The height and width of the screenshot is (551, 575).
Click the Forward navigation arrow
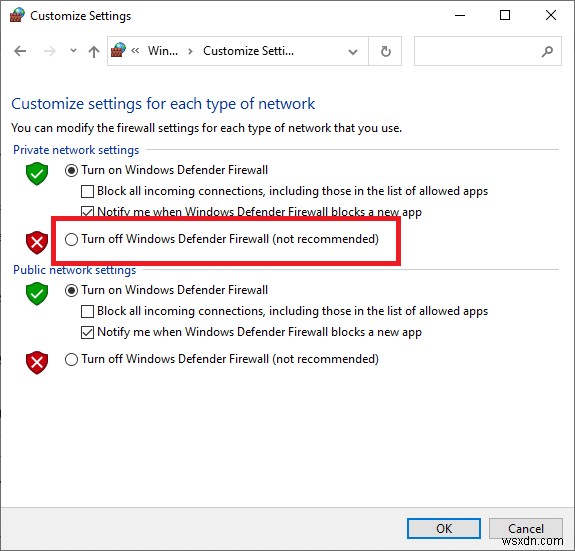point(50,51)
